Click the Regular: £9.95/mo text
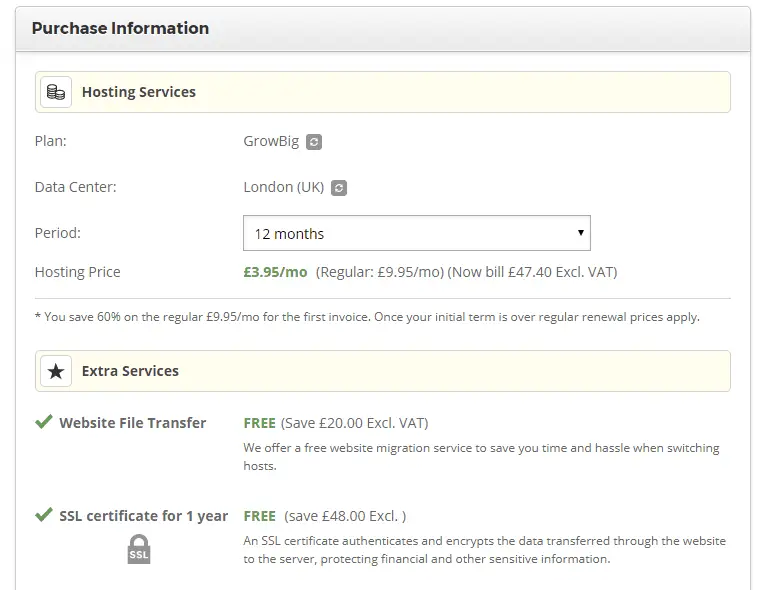Viewport: 766px width, 590px height. tap(380, 272)
